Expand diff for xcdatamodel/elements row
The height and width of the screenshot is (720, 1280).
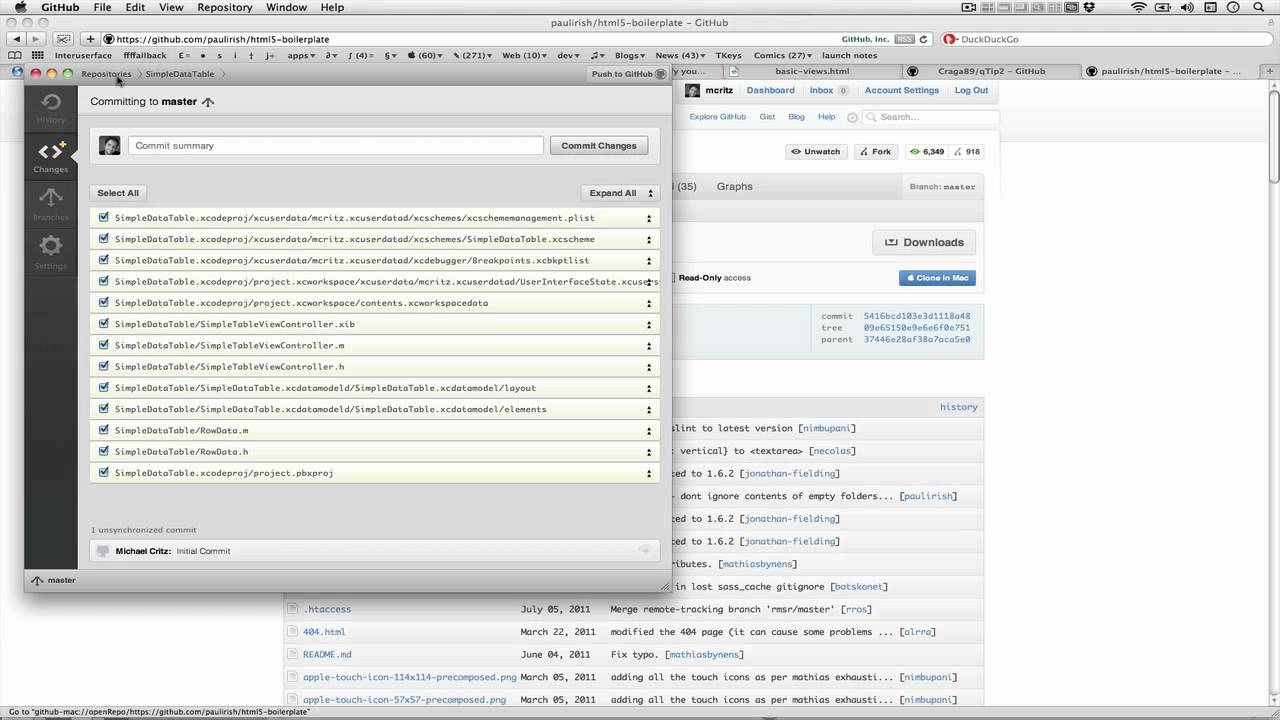tap(649, 409)
